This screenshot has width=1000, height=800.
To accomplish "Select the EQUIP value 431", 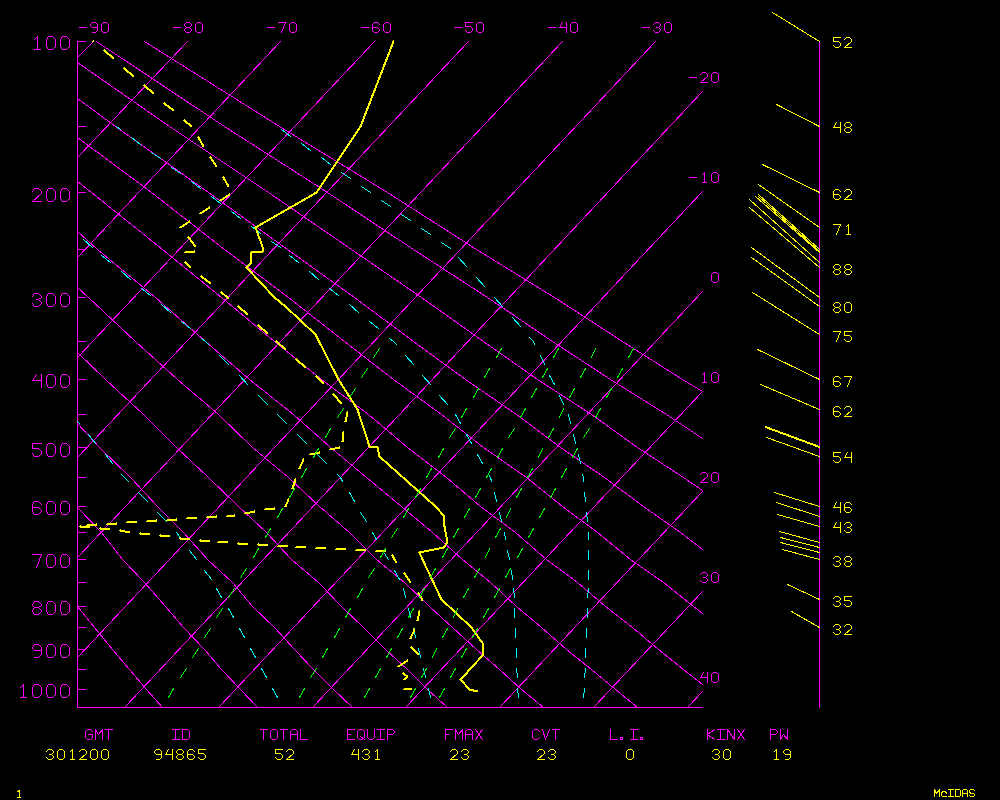I will [371, 755].
